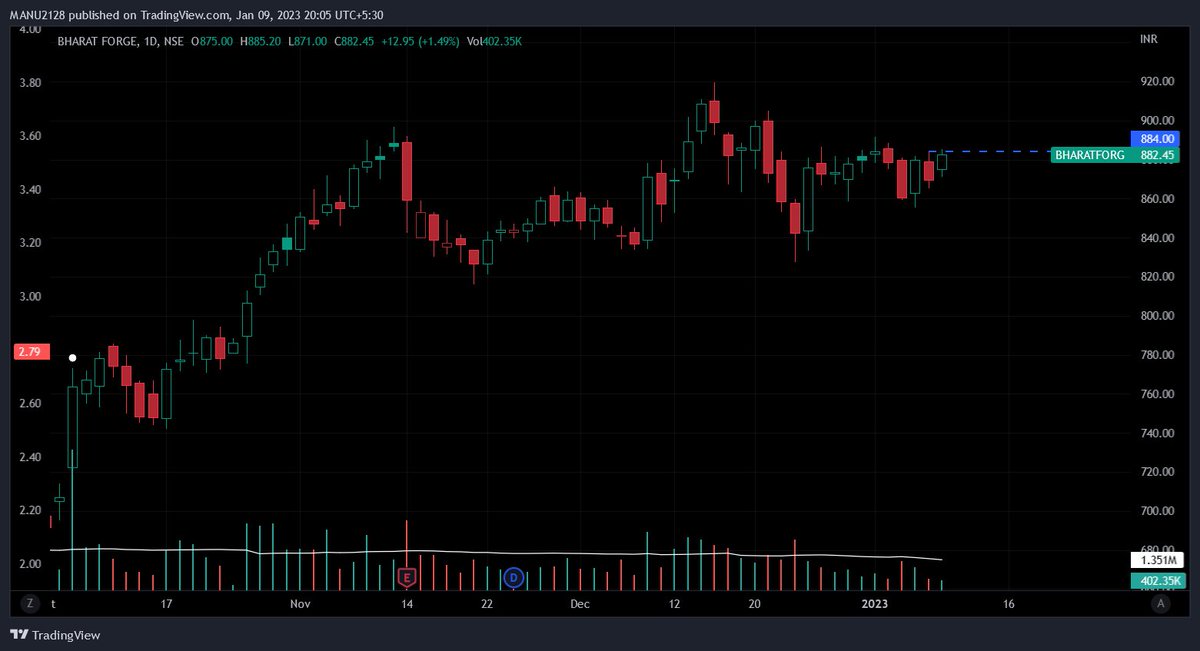This screenshot has width=1200, height=651.
Task: Click the 882.45 last price label
Action: [1155, 155]
